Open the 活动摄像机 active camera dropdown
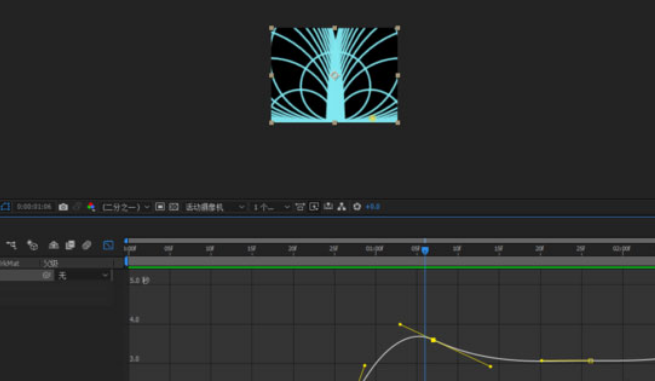The width and height of the screenshot is (655, 381). point(215,207)
